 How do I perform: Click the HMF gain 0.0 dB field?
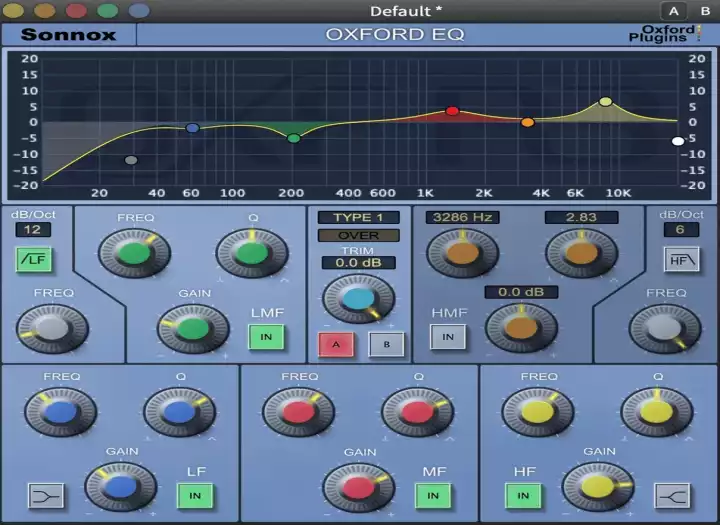click(x=522, y=292)
